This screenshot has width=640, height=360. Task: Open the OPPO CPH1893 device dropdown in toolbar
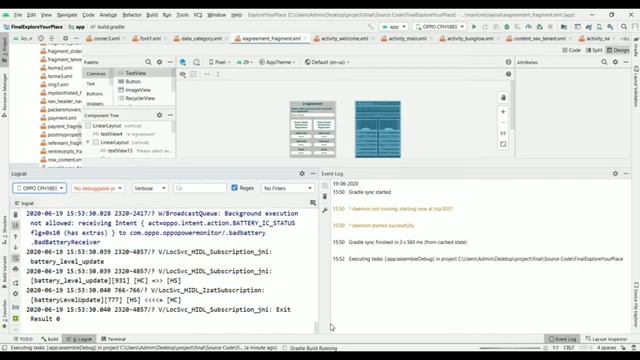(439, 27)
